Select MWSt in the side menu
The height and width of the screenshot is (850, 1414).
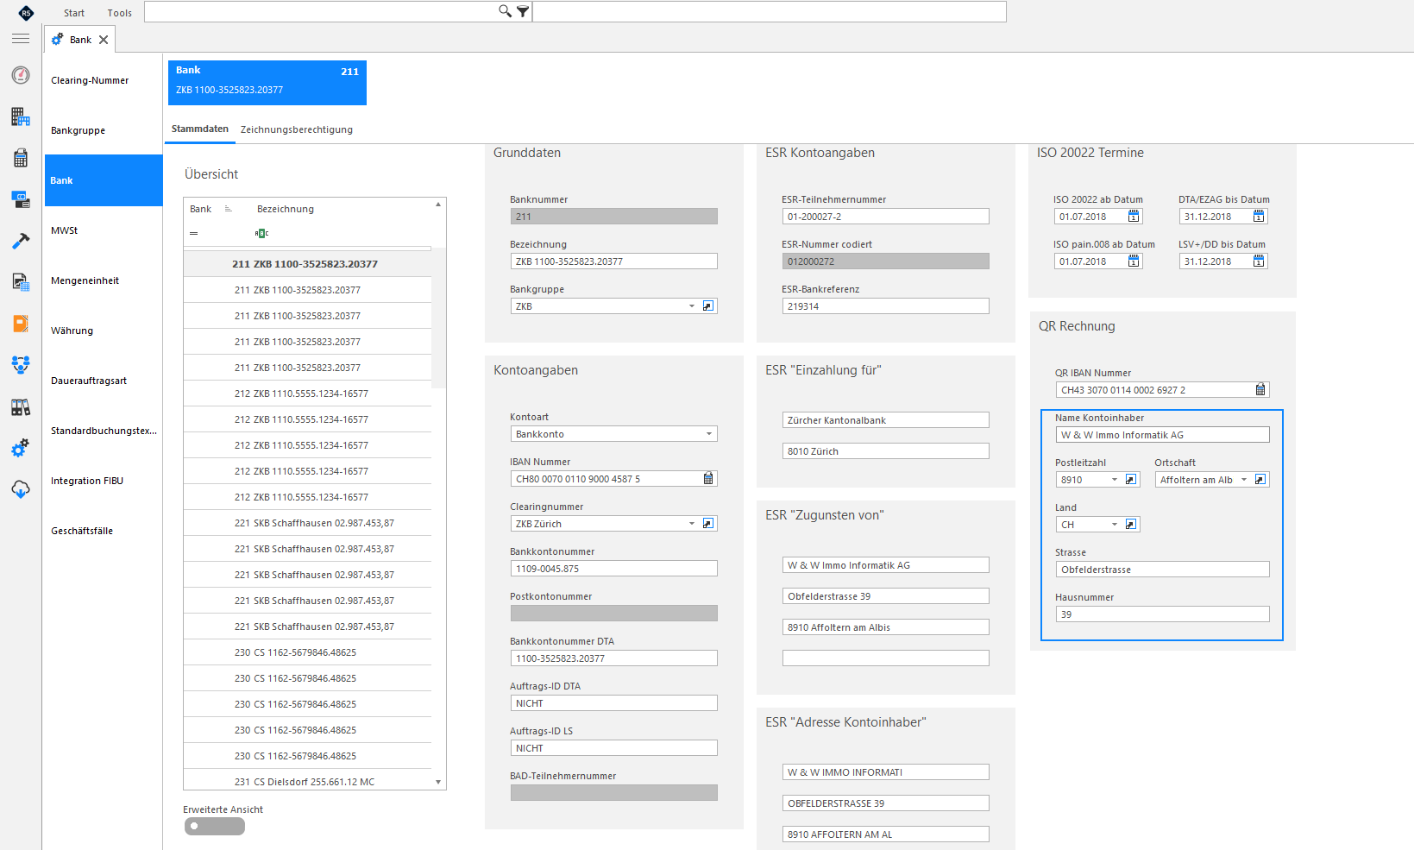103,230
